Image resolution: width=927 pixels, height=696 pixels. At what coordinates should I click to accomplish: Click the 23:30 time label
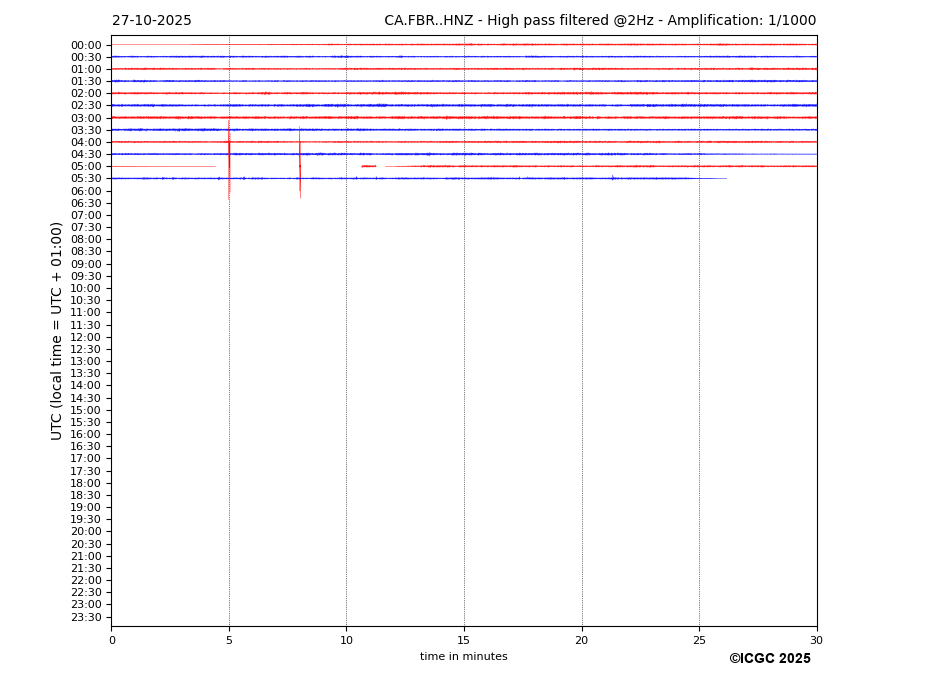coord(86,617)
